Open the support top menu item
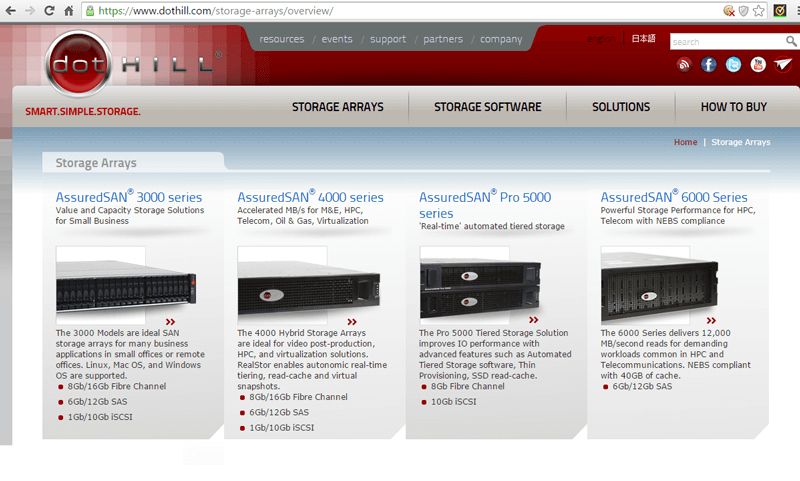 (388, 39)
